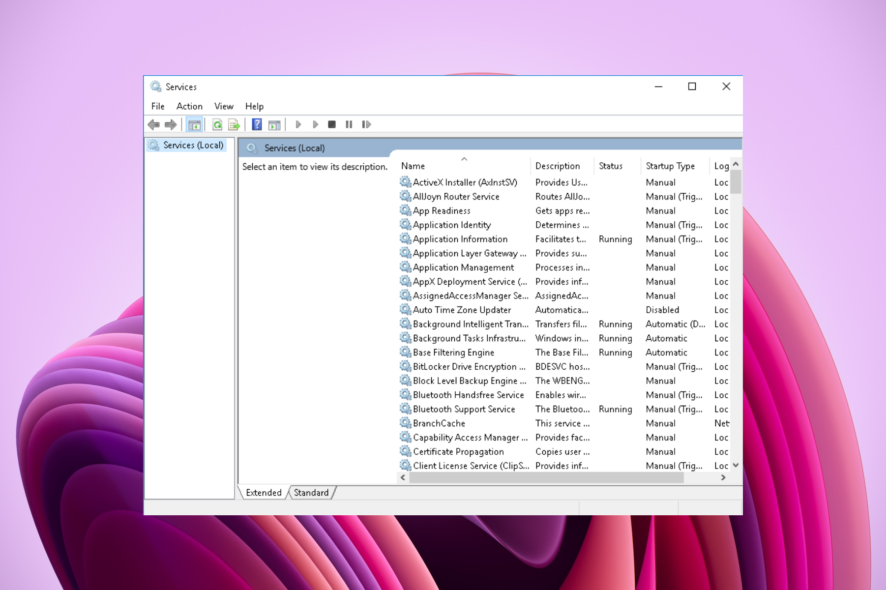Click the 'Routes AllJo...' description cell
The height and width of the screenshot is (590, 886).
coord(562,196)
